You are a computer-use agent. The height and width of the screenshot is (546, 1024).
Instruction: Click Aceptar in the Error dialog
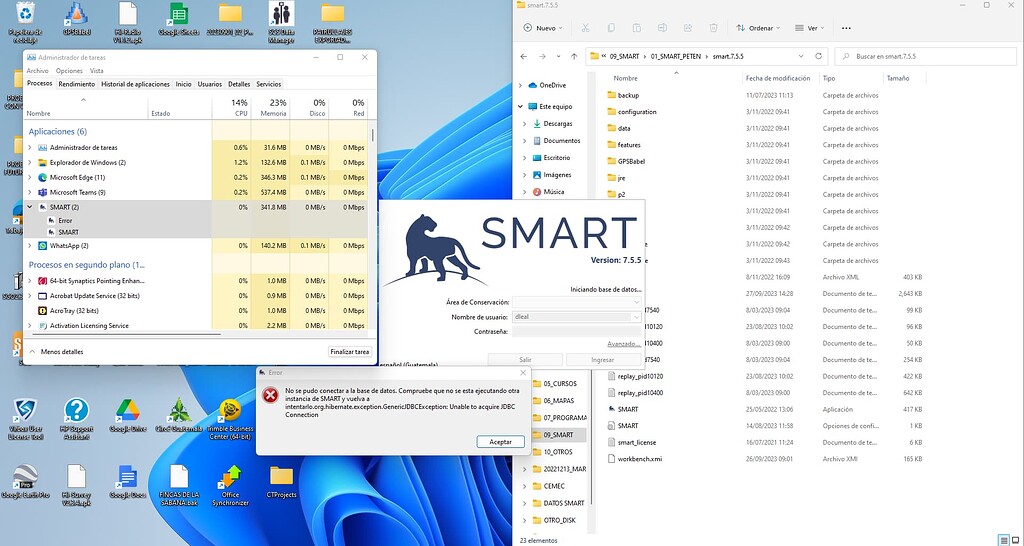click(500, 441)
